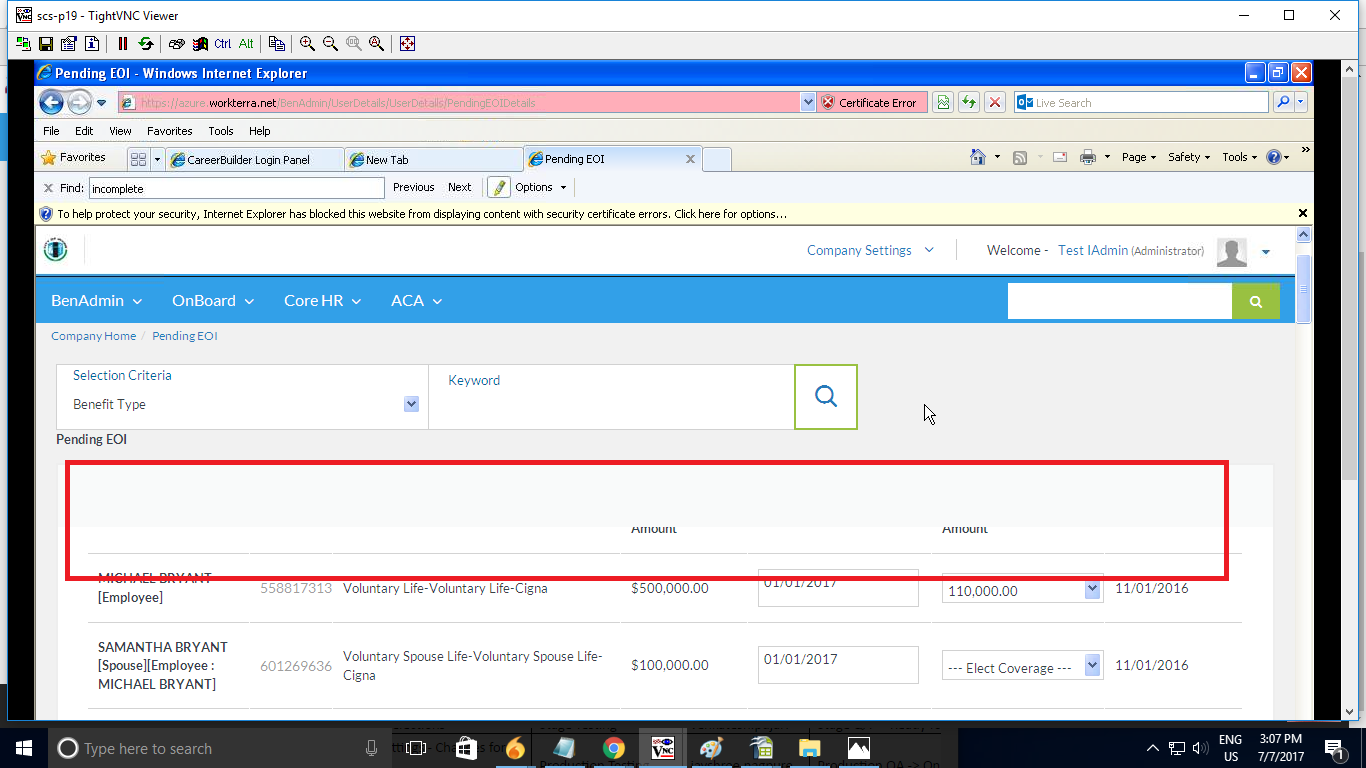Toggle the VNC Ctrl key button

point(222,44)
